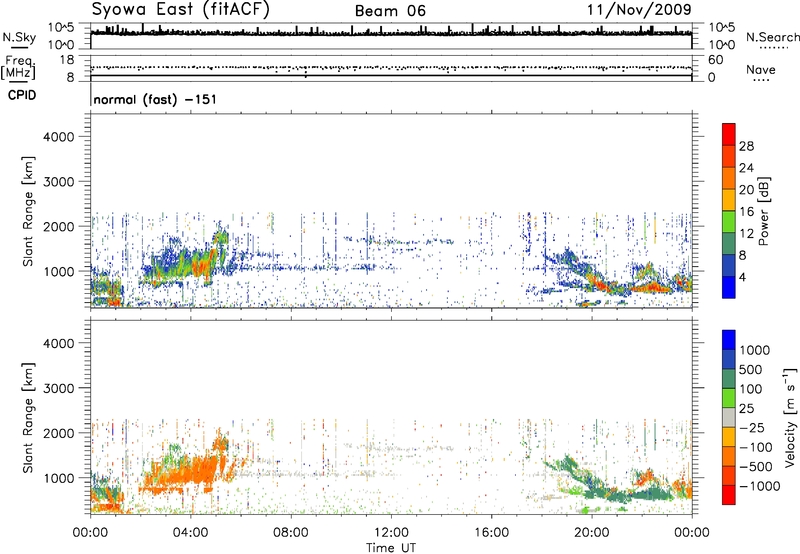Click the "28" value on Power colorbar
800x554 pixels.
click(x=746, y=146)
